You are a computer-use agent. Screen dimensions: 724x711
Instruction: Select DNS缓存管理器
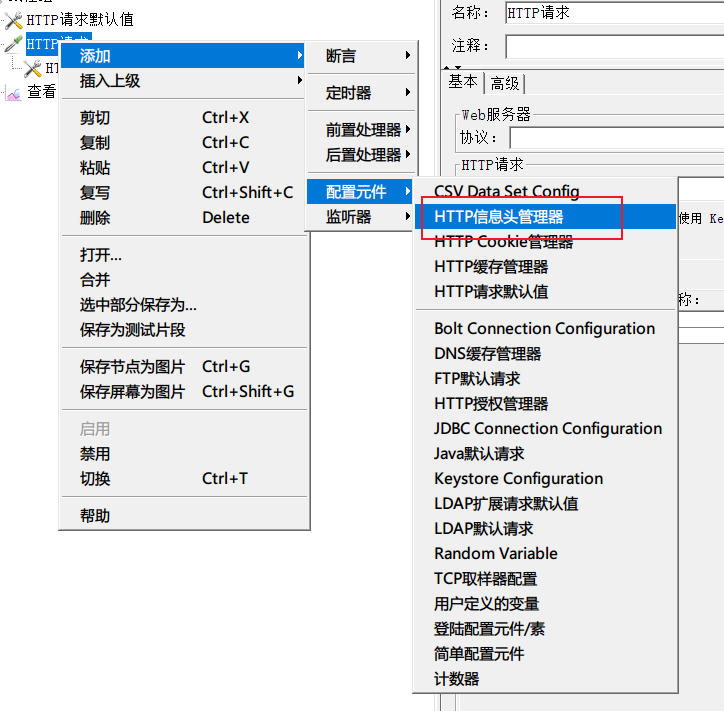(545, 354)
